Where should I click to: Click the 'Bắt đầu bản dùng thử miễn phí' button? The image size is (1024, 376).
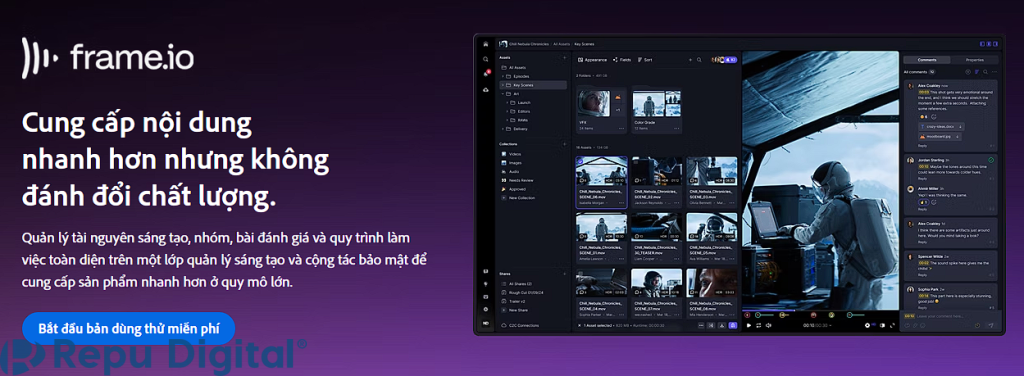point(128,328)
